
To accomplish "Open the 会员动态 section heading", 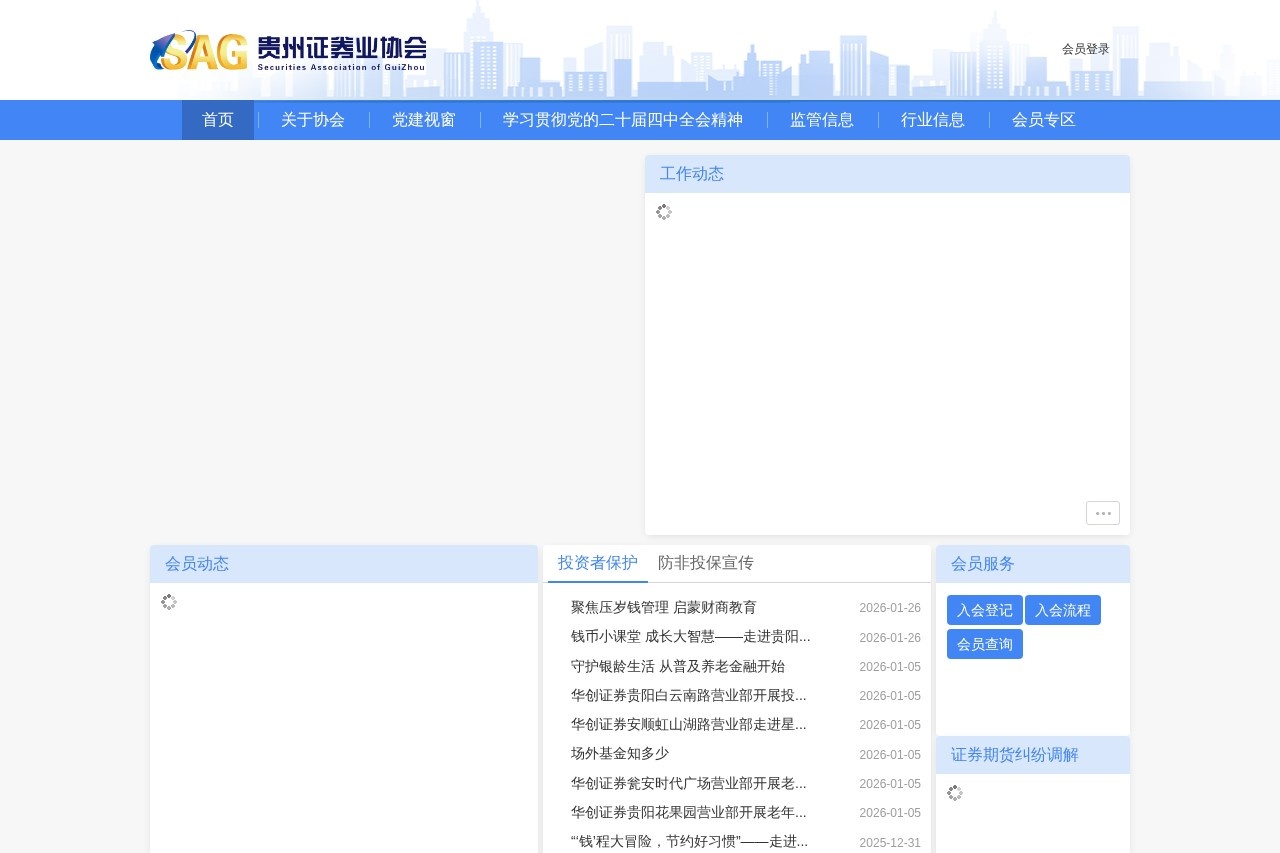I will tap(197, 564).
